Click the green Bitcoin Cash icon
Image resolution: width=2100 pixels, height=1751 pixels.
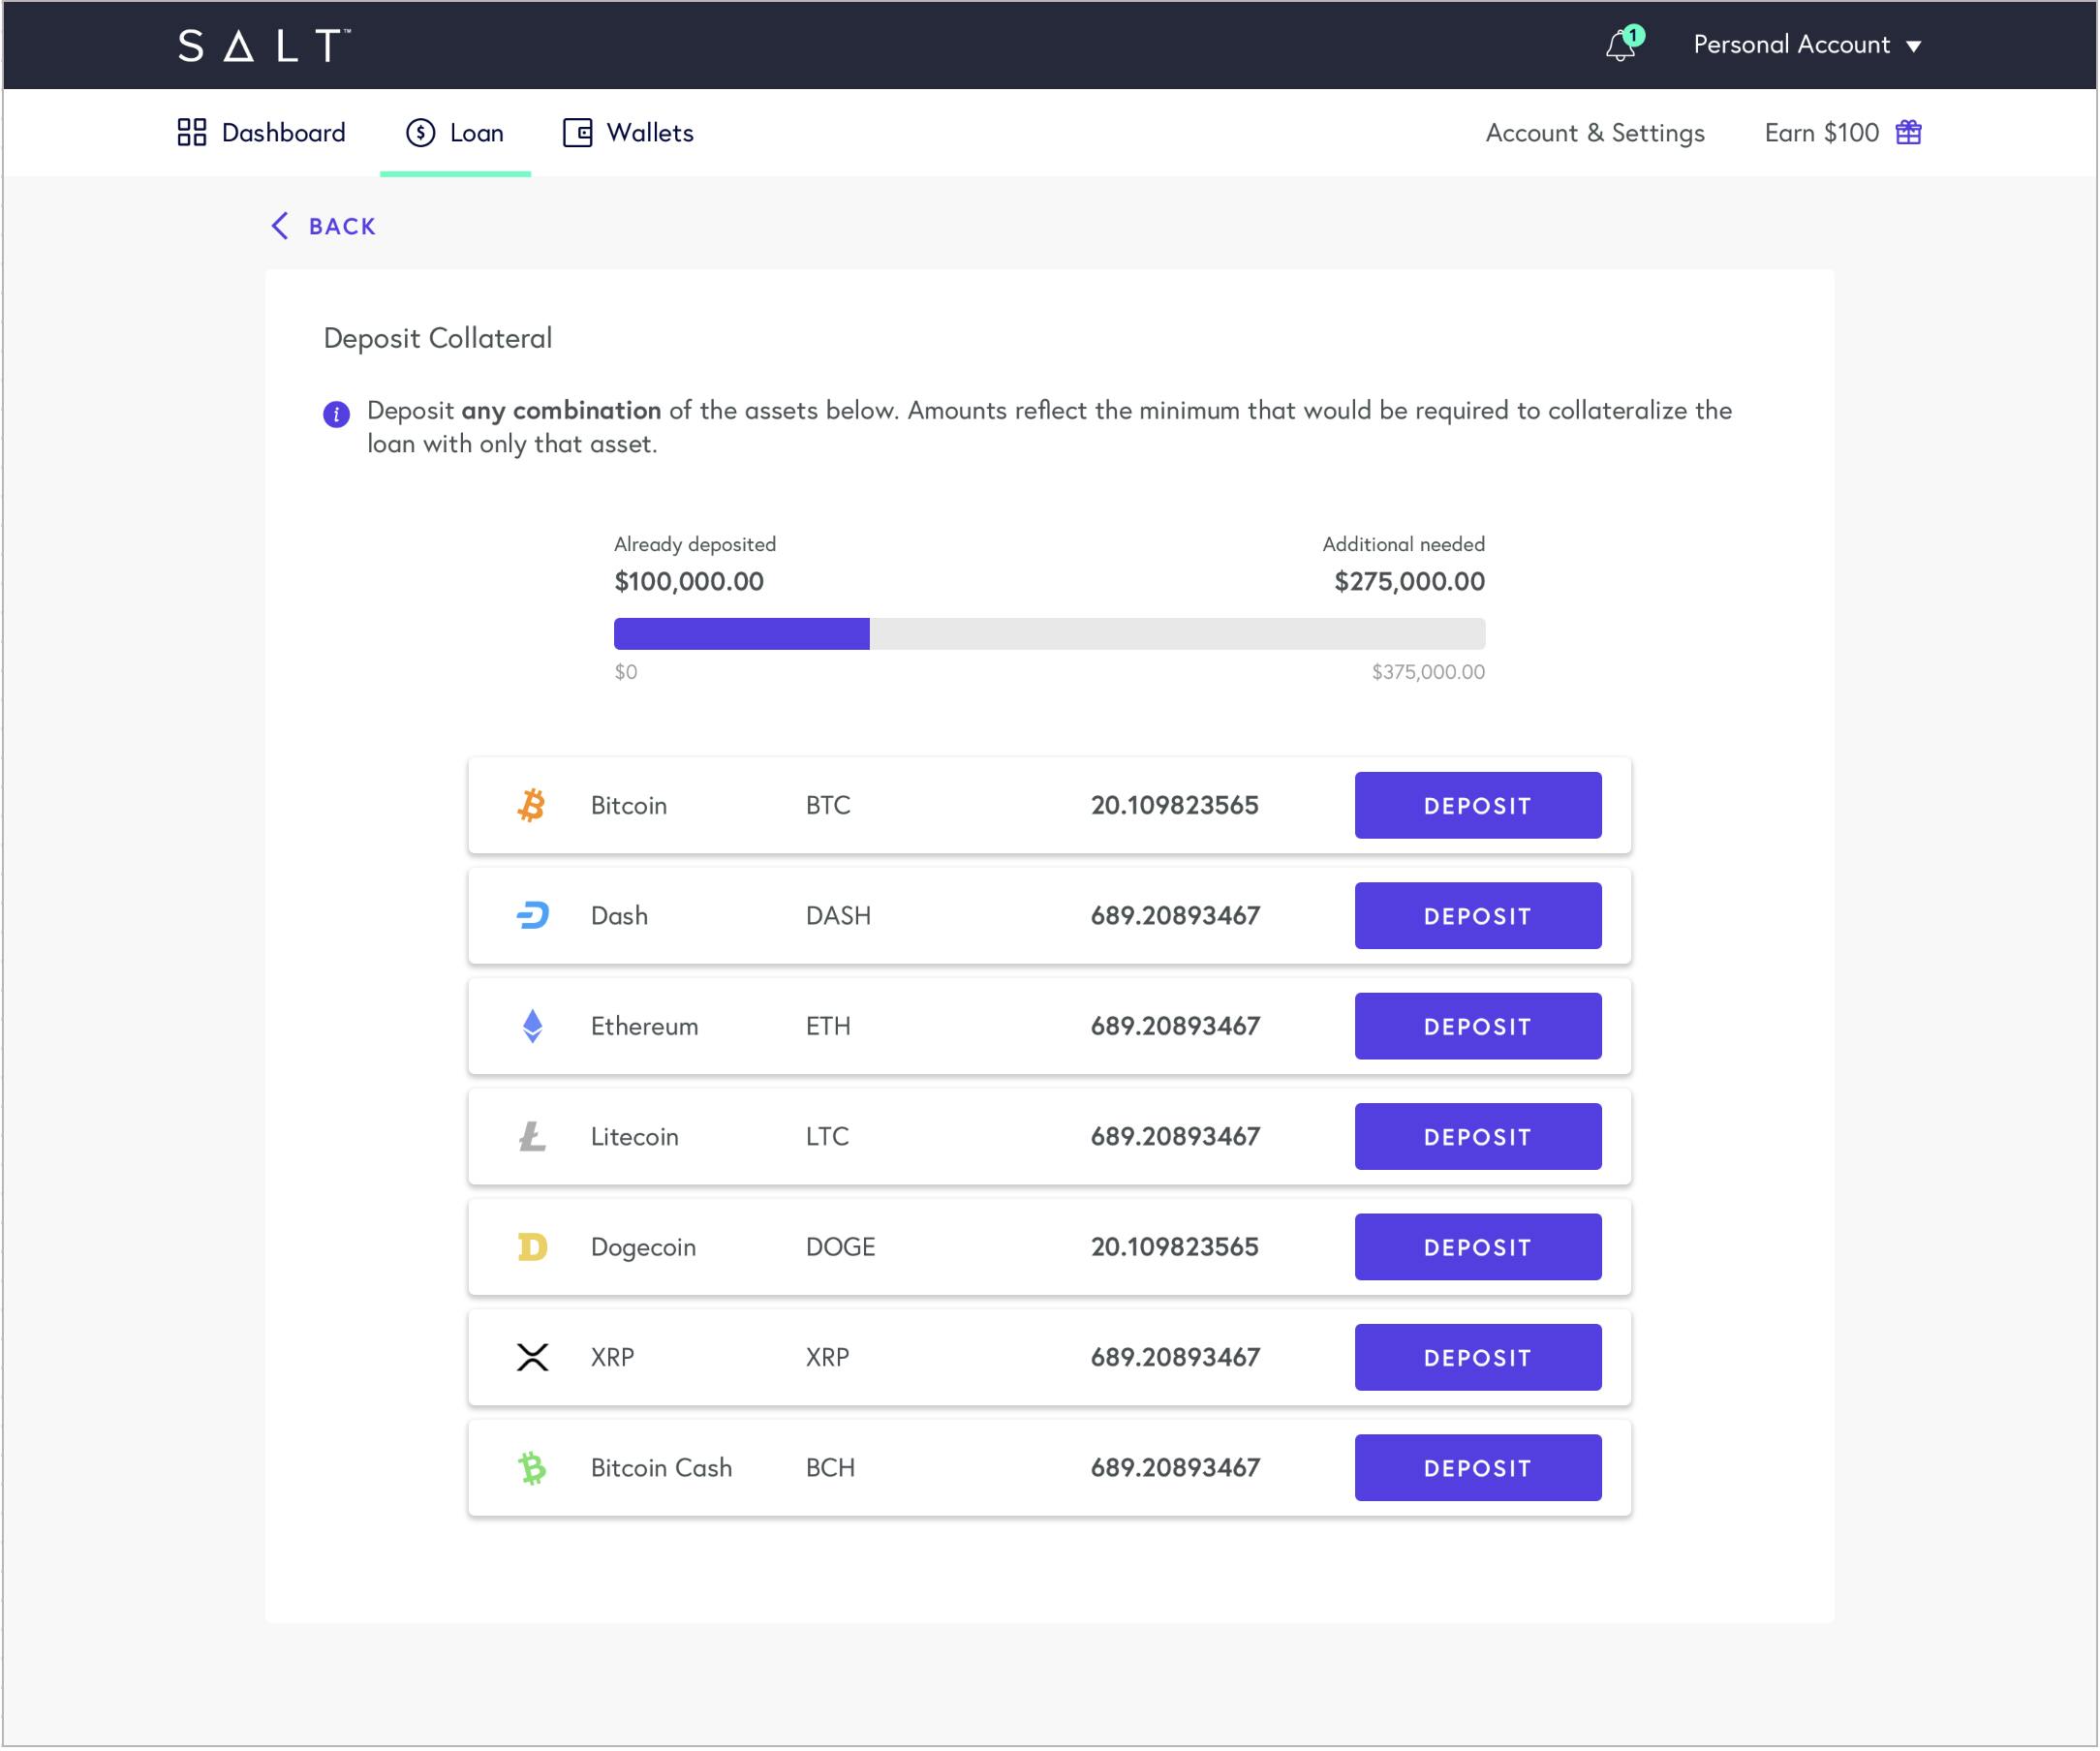point(533,1468)
